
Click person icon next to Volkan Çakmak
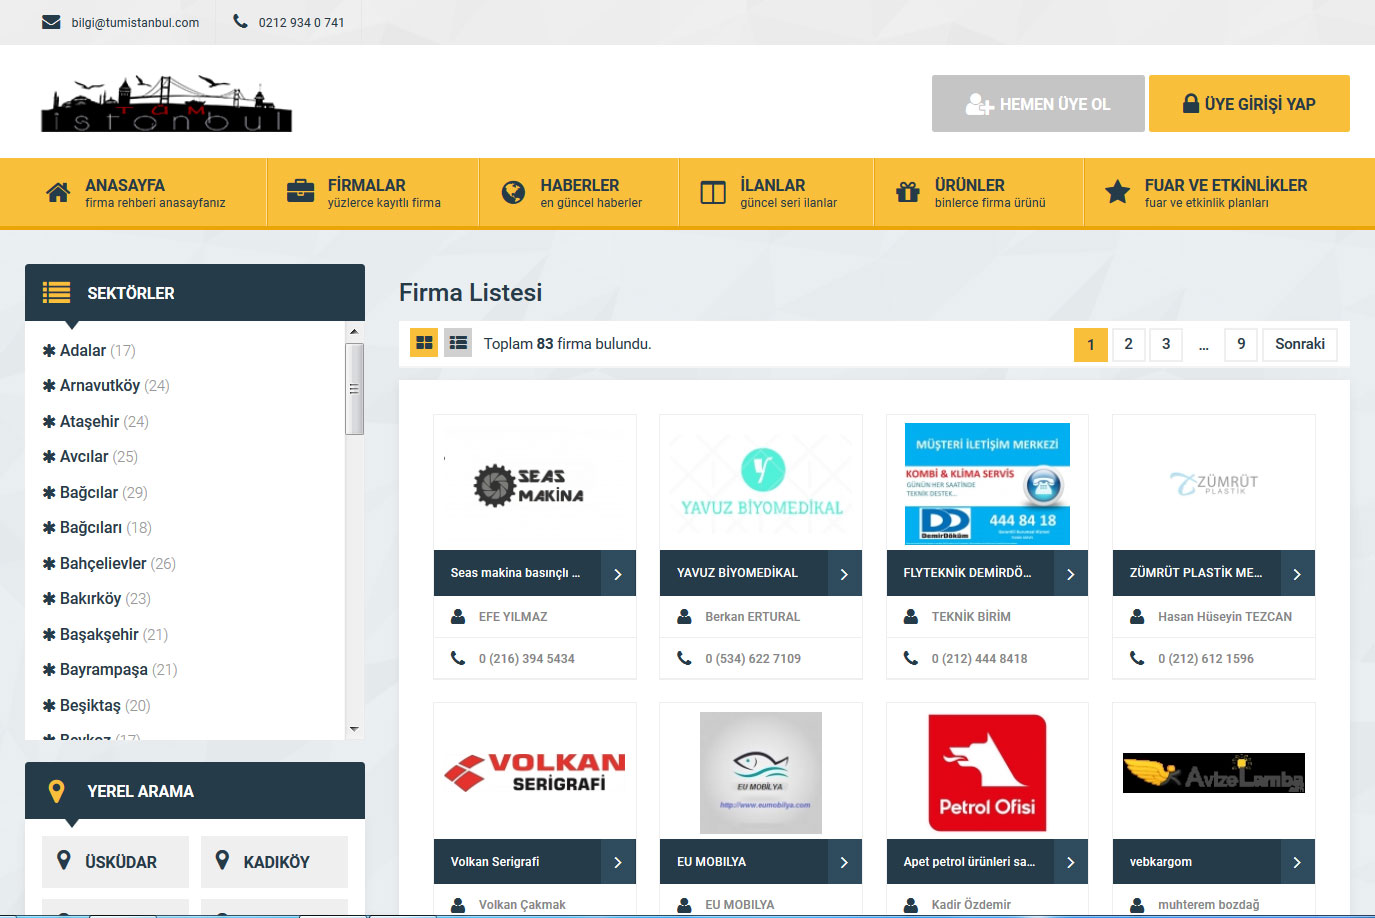coord(458,905)
